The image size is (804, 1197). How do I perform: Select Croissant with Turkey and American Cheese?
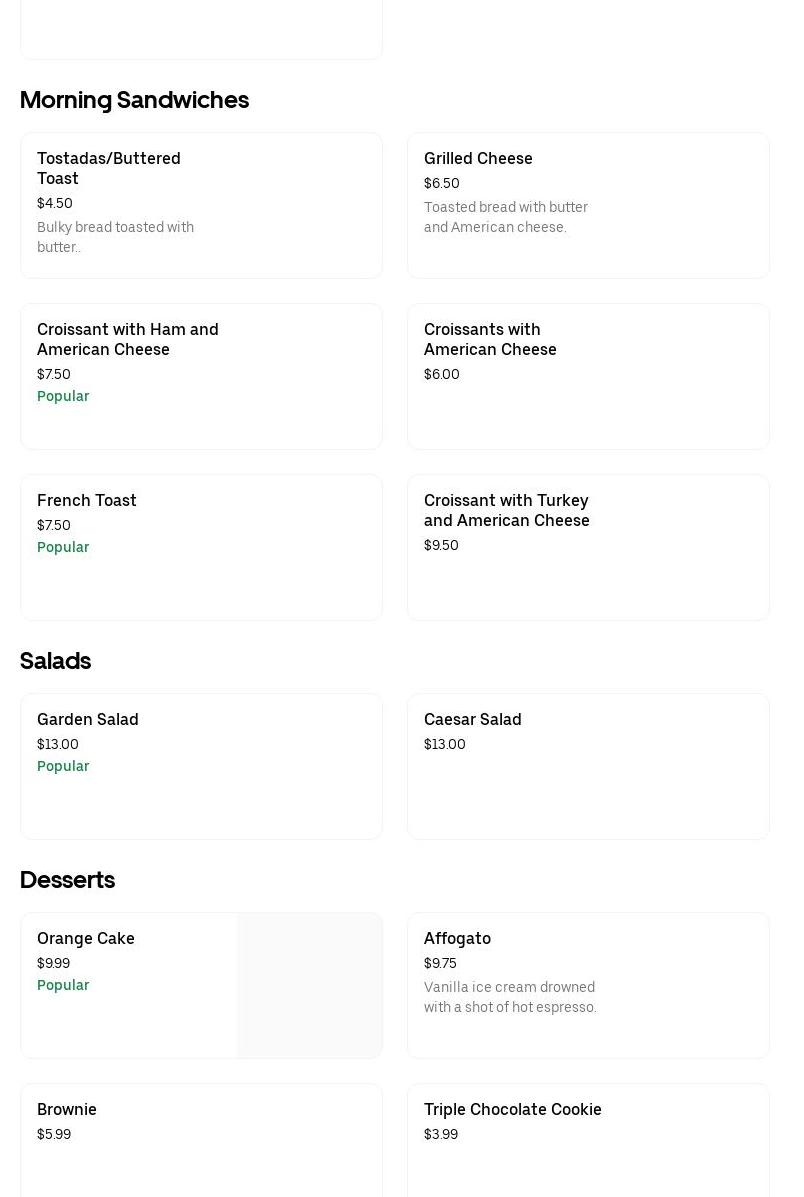pyautogui.click(x=506, y=510)
